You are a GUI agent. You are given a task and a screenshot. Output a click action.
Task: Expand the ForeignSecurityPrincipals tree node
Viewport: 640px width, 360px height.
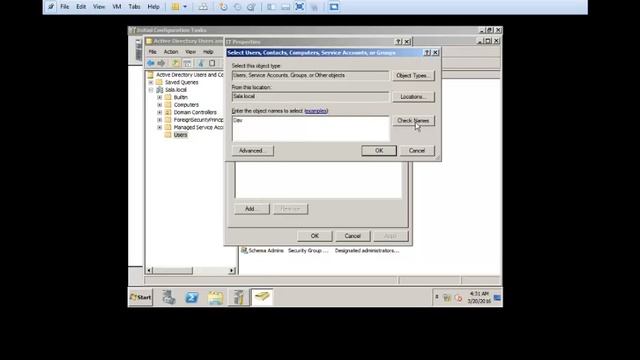click(x=160, y=120)
